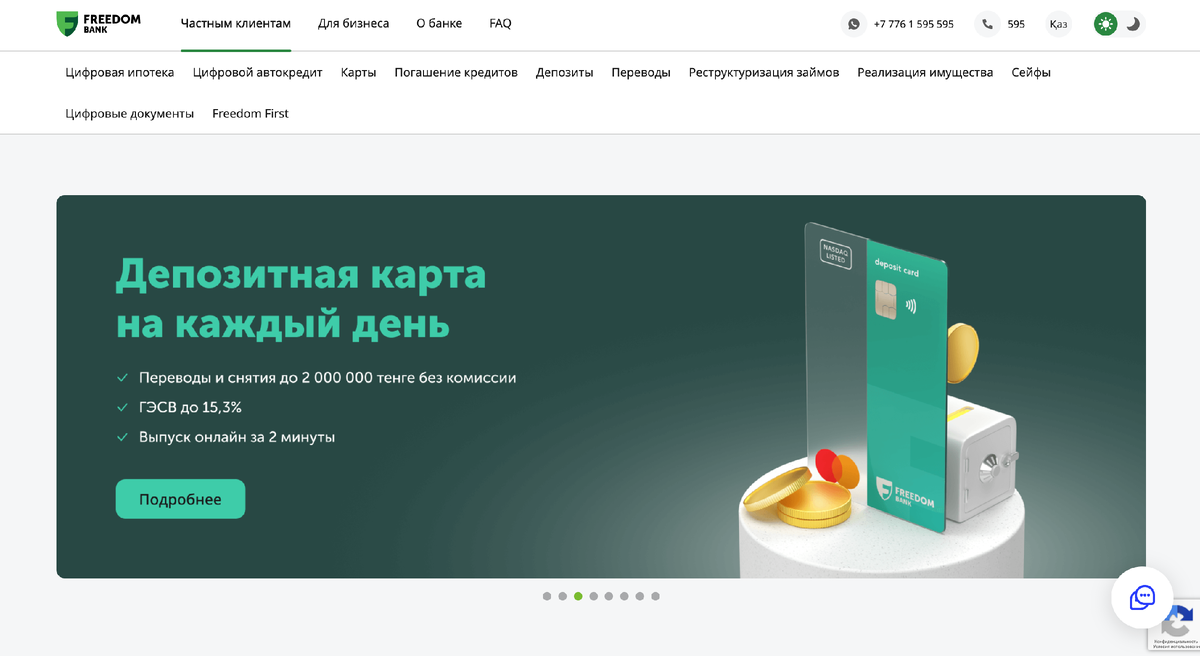
Task: Open the Сейфы page
Action: pyautogui.click(x=1031, y=72)
